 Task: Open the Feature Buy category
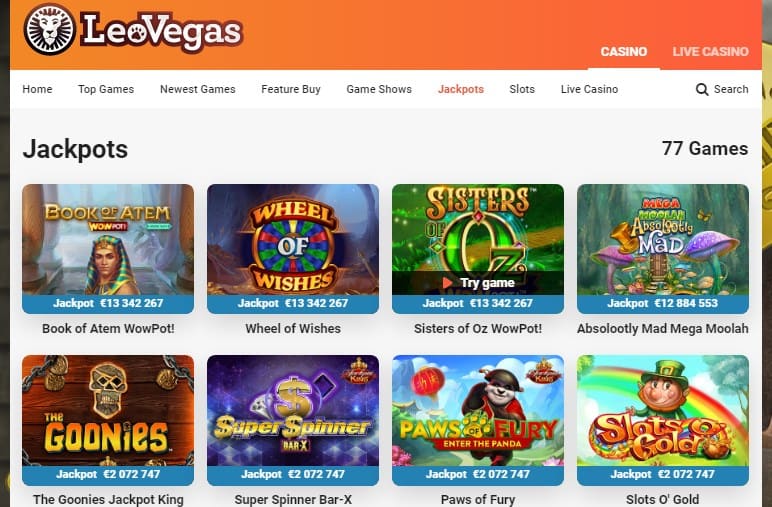click(290, 89)
